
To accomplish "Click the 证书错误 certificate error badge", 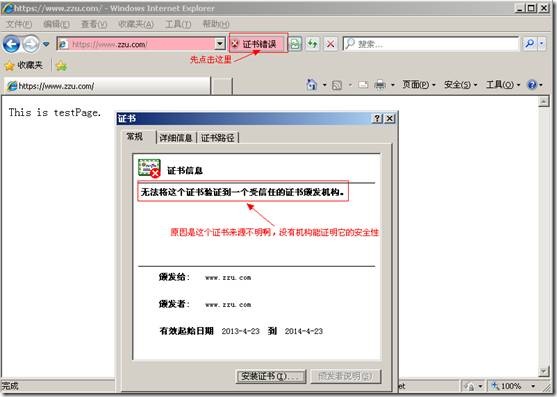I will [x=258, y=44].
